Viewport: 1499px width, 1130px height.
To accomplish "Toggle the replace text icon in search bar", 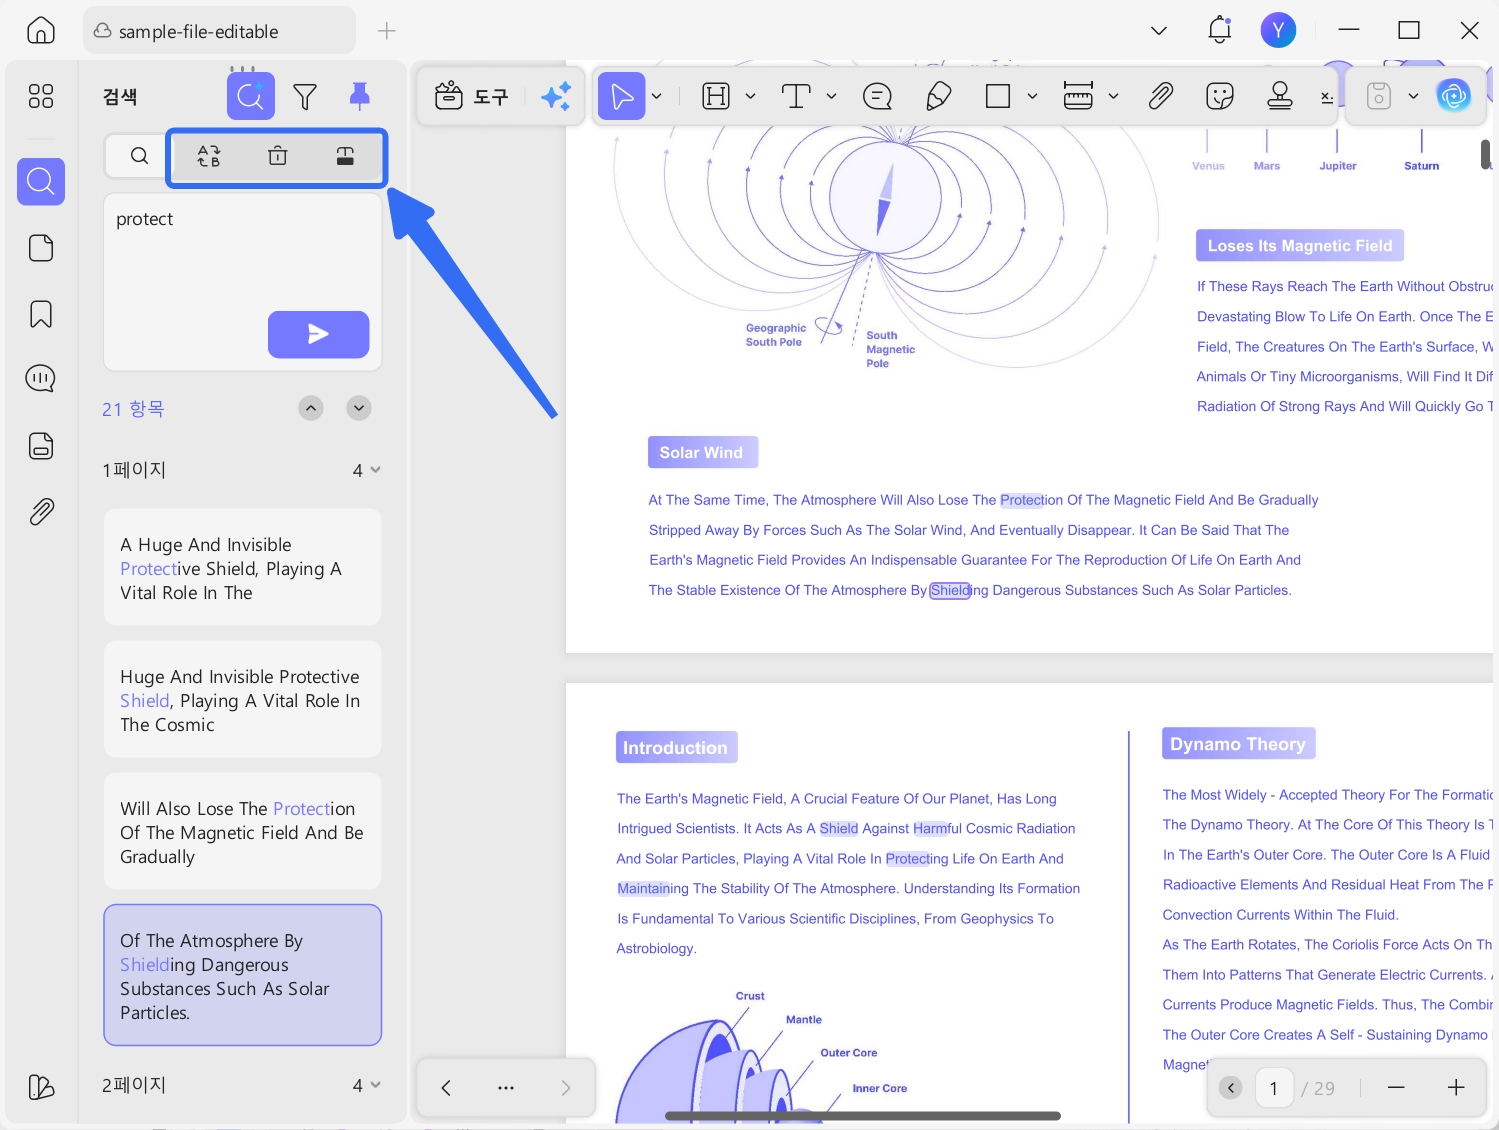I will click(x=209, y=156).
